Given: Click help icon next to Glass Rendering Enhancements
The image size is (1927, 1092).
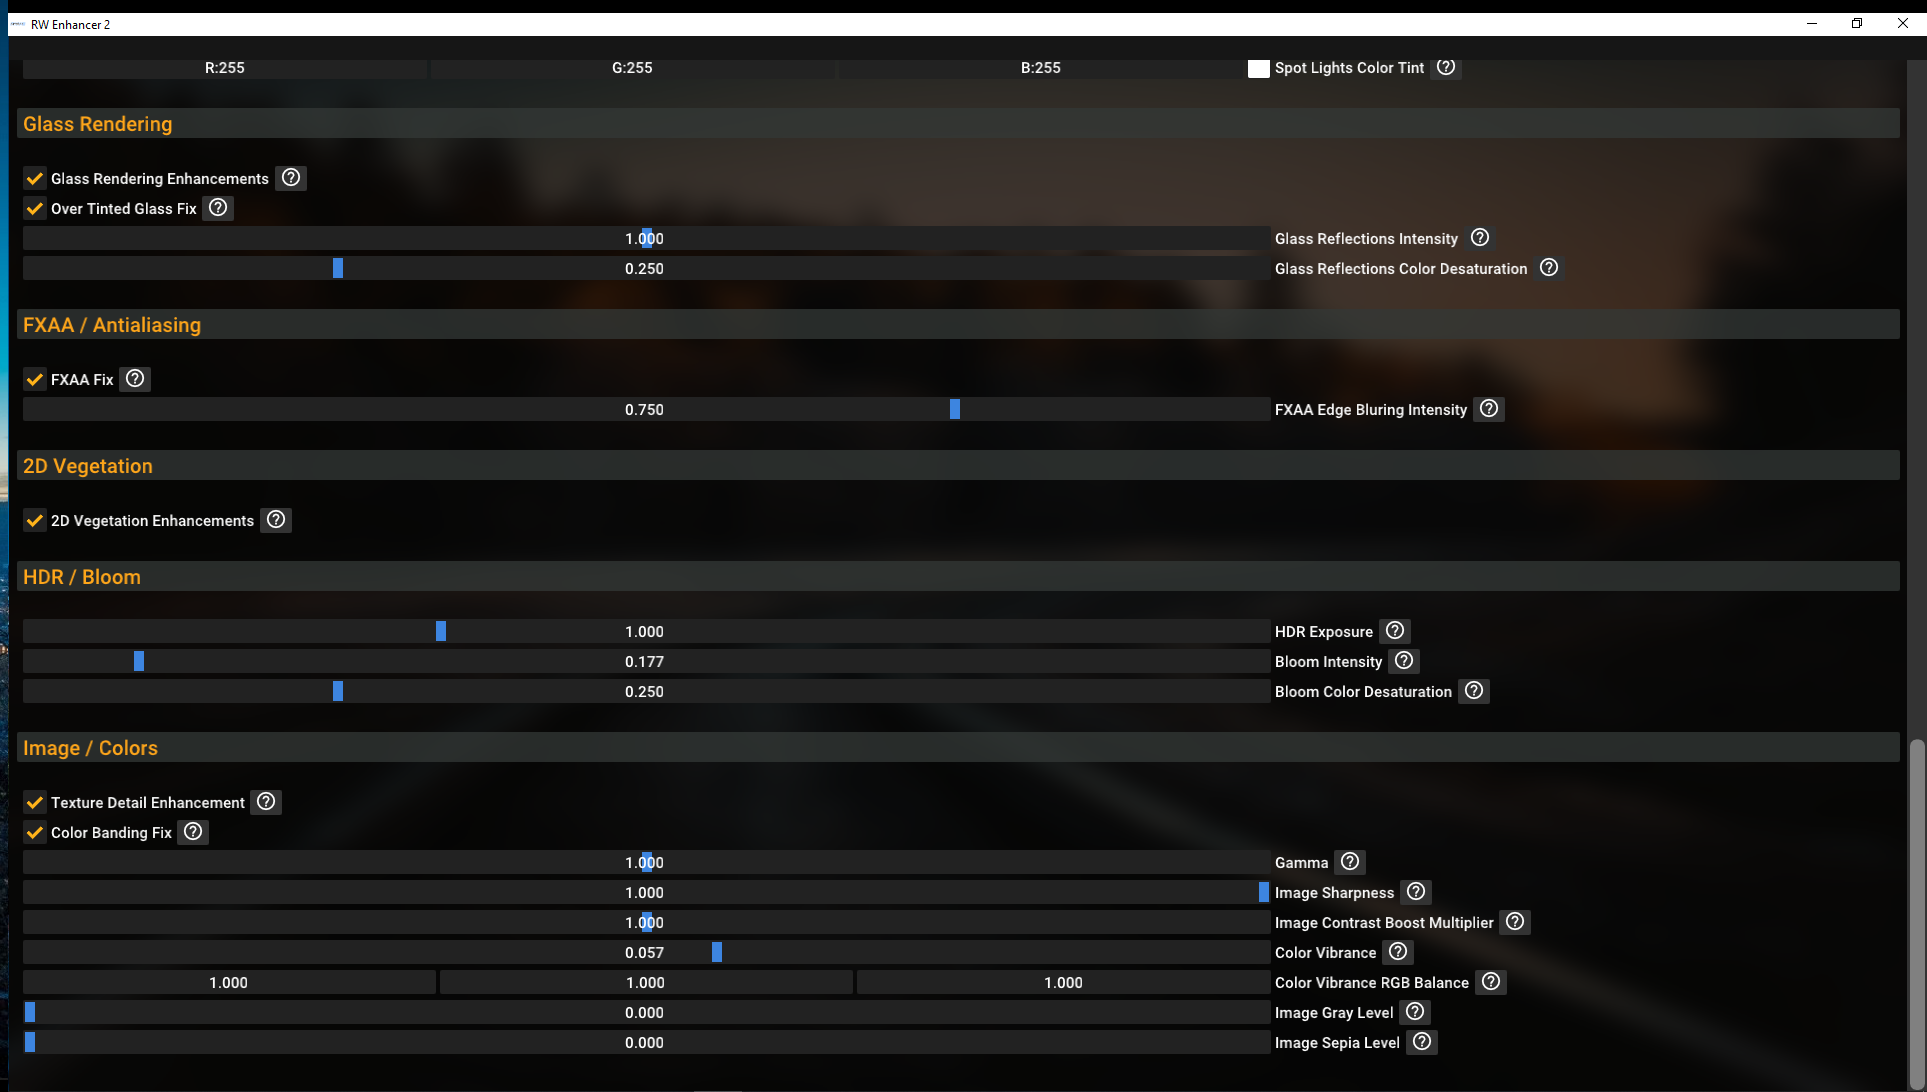Looking at the screenshot, I should coord(291,178).
